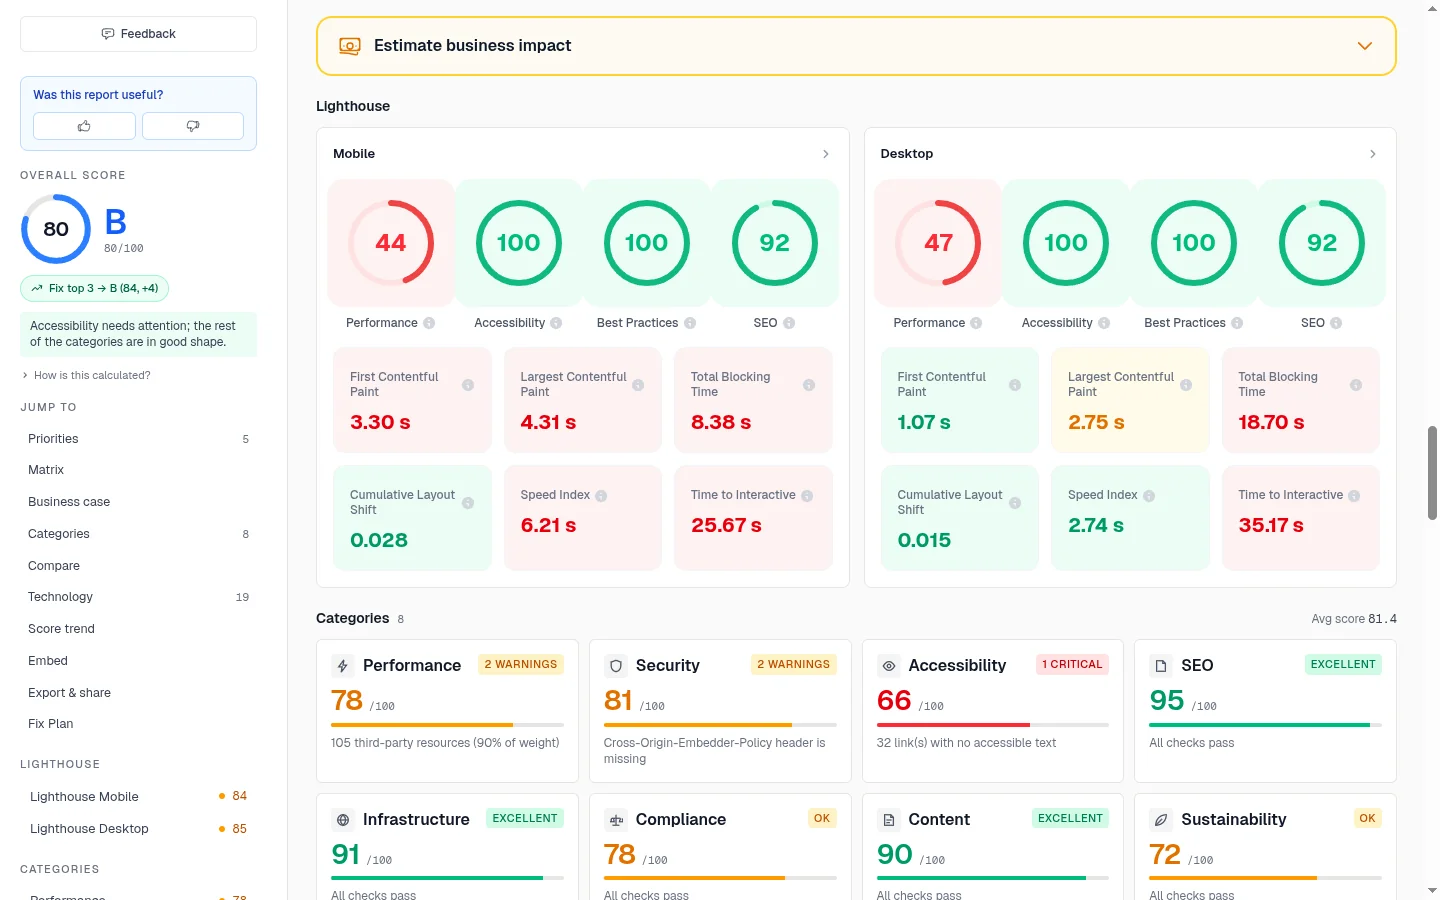Click info icon next to Mobile Accessibility

click(x=556, y=323)
